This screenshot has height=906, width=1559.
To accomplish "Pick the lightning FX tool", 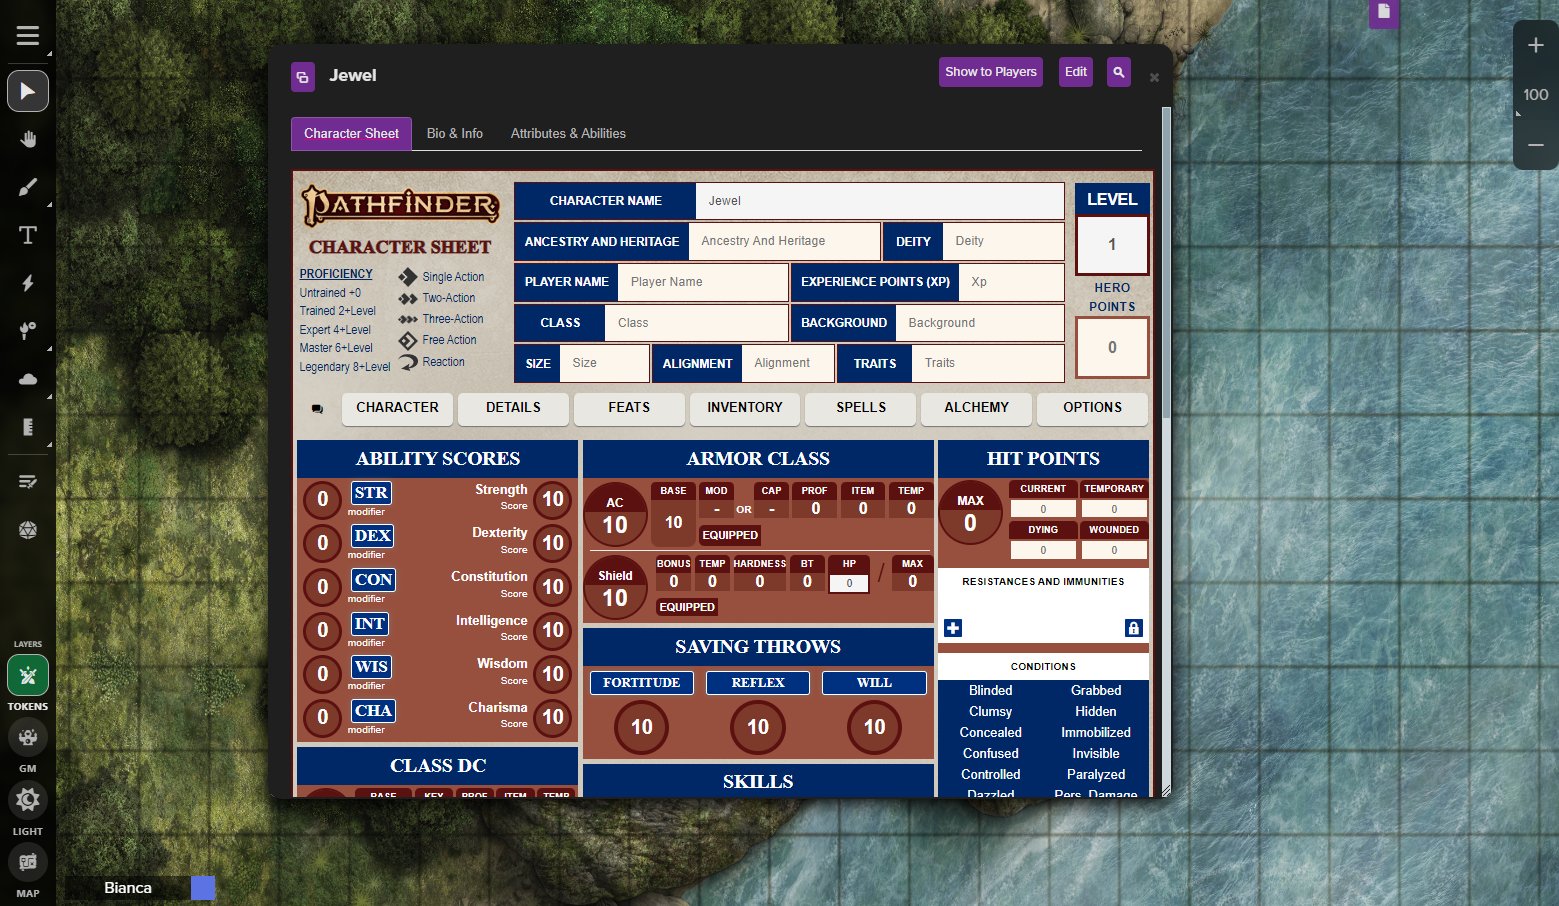I will pyautogui.click(x=28, y=283).
